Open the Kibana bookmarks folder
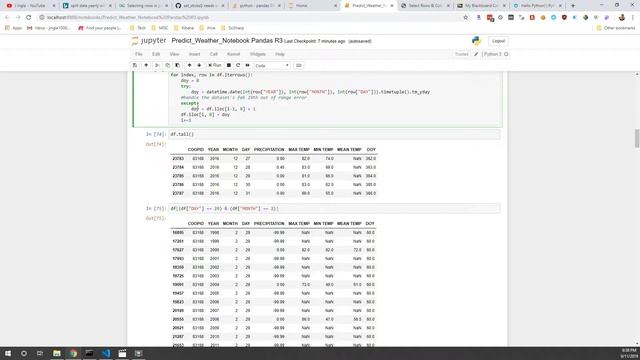 coord(184,28)
